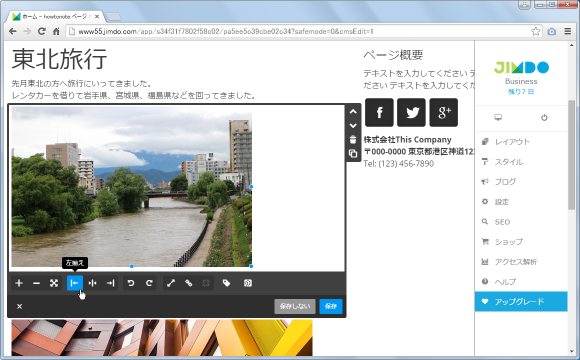Click the 東北旅行 heading
Image resolution: width=580 pixels, height=360 pixels.
[x=60, y=59]
